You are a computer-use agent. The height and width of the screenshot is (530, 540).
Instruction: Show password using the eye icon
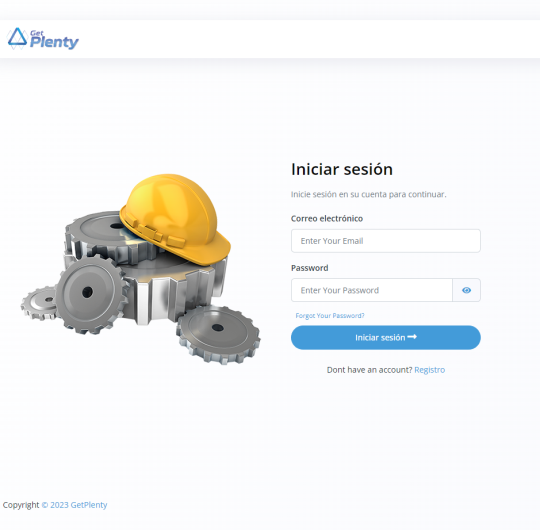point(466,290)
